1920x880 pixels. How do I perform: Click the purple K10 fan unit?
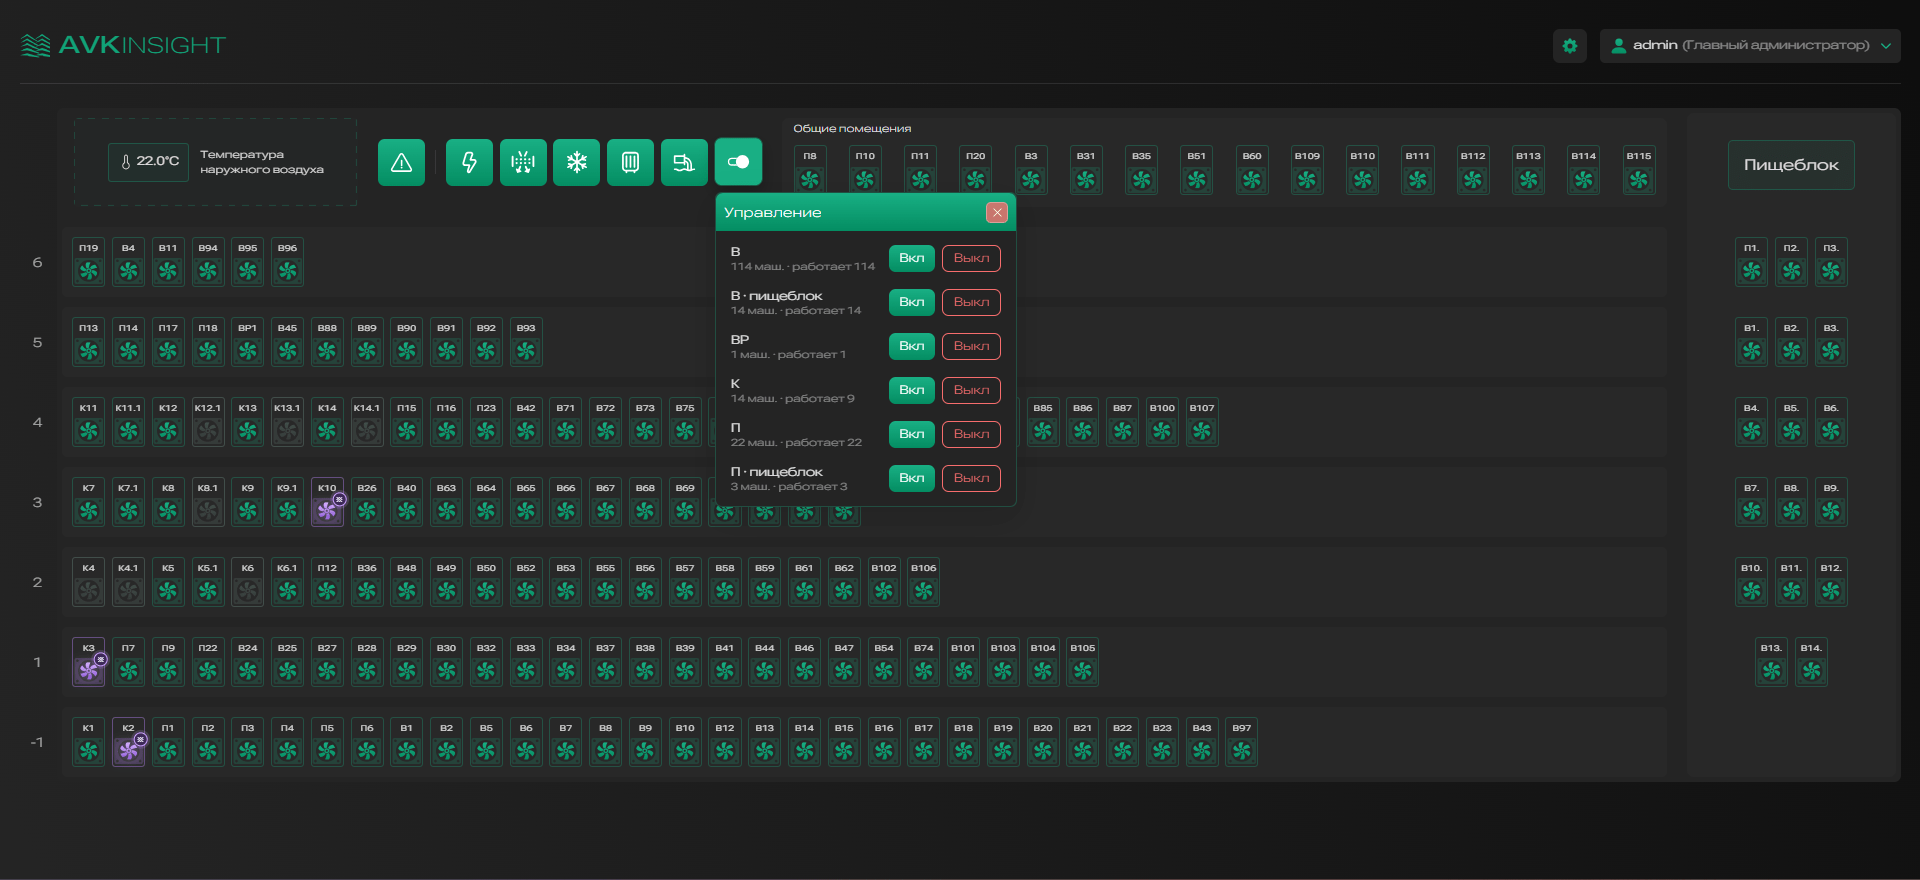[327, 503]
